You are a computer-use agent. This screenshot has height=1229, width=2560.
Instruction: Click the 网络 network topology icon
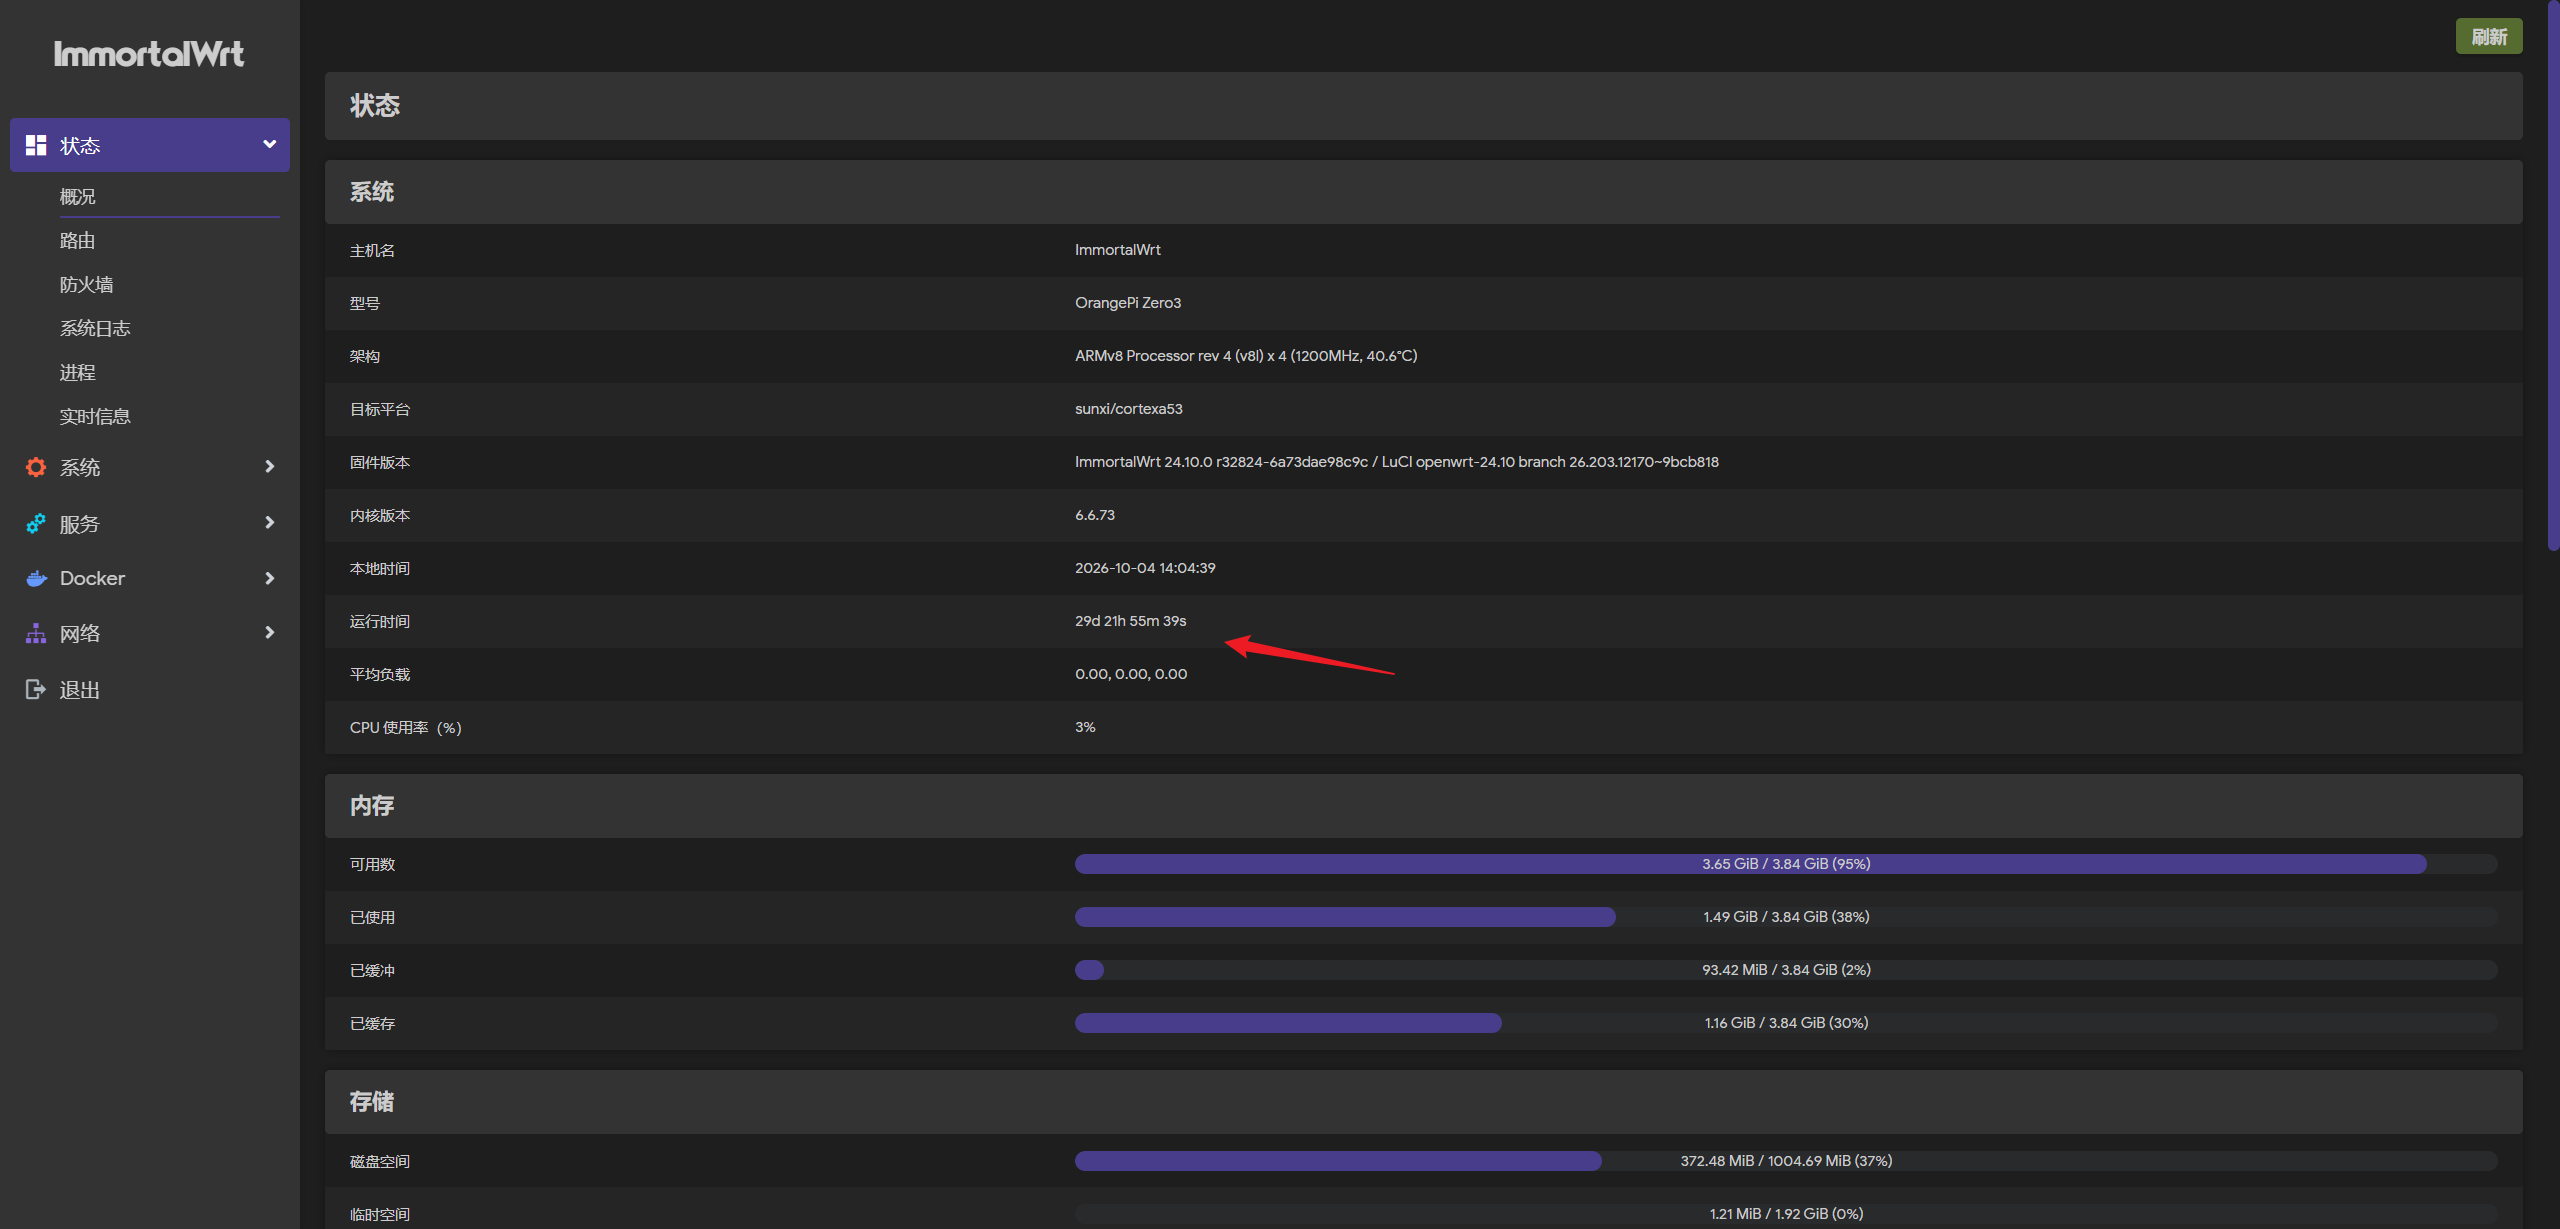[x=36, y=633]
